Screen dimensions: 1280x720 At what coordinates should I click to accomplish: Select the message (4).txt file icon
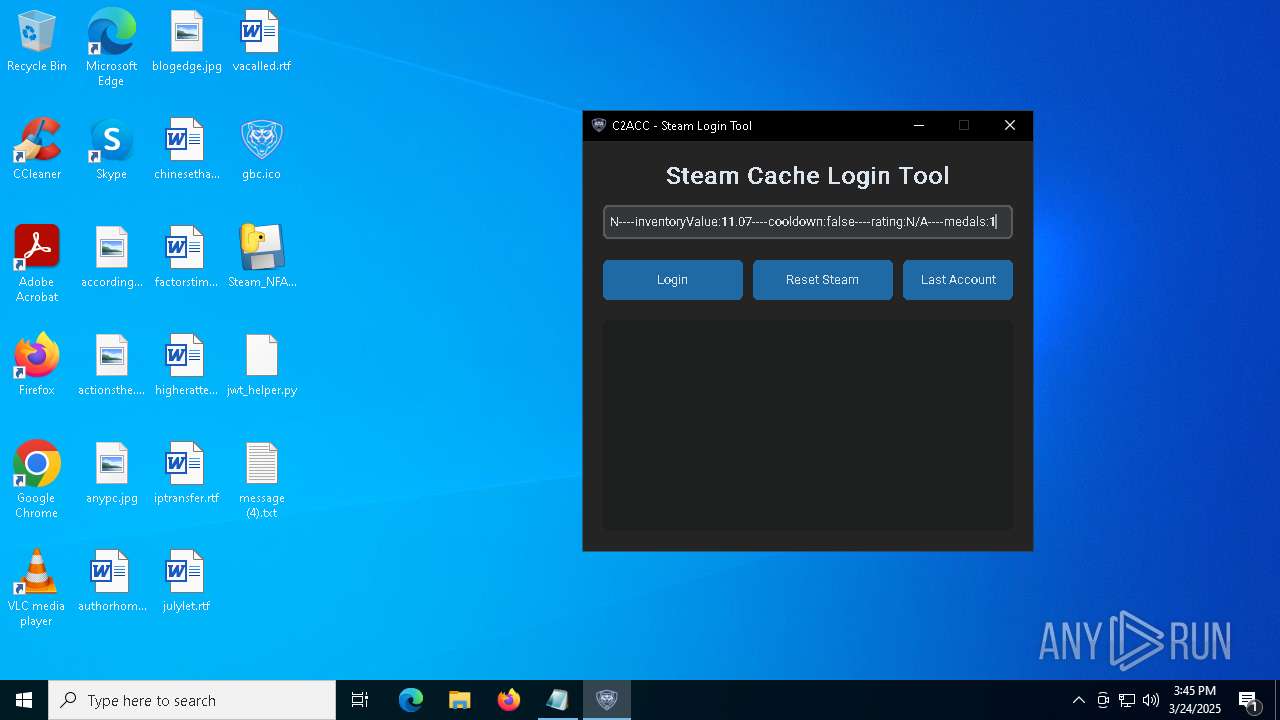[x=261, y=480]
